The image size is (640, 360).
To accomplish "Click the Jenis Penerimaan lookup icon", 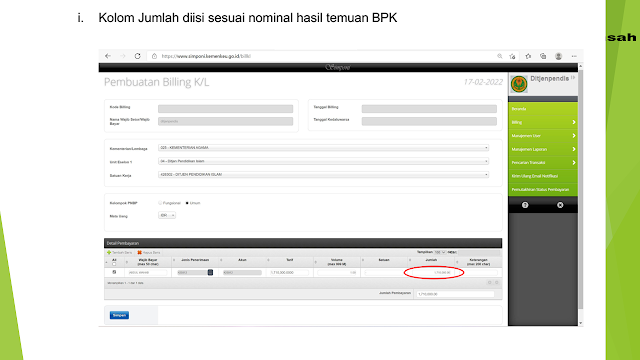I will click(x=210, y=273).
